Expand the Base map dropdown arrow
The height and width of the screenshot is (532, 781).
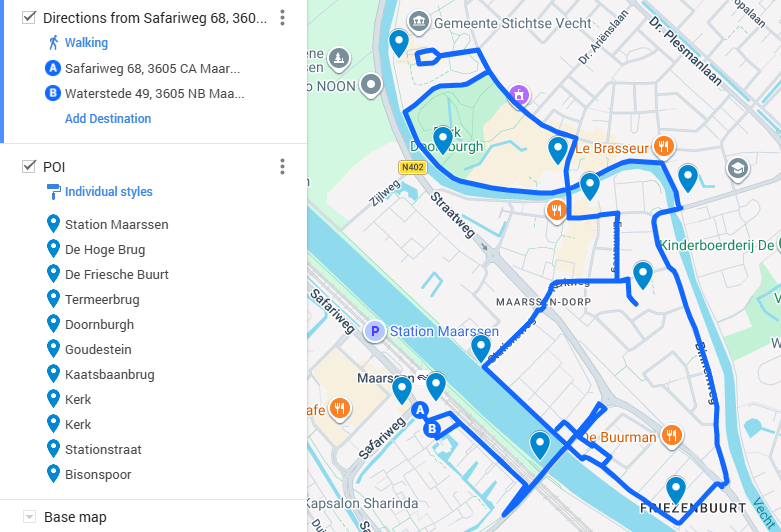pyautogui.click(x=29, y=517)
